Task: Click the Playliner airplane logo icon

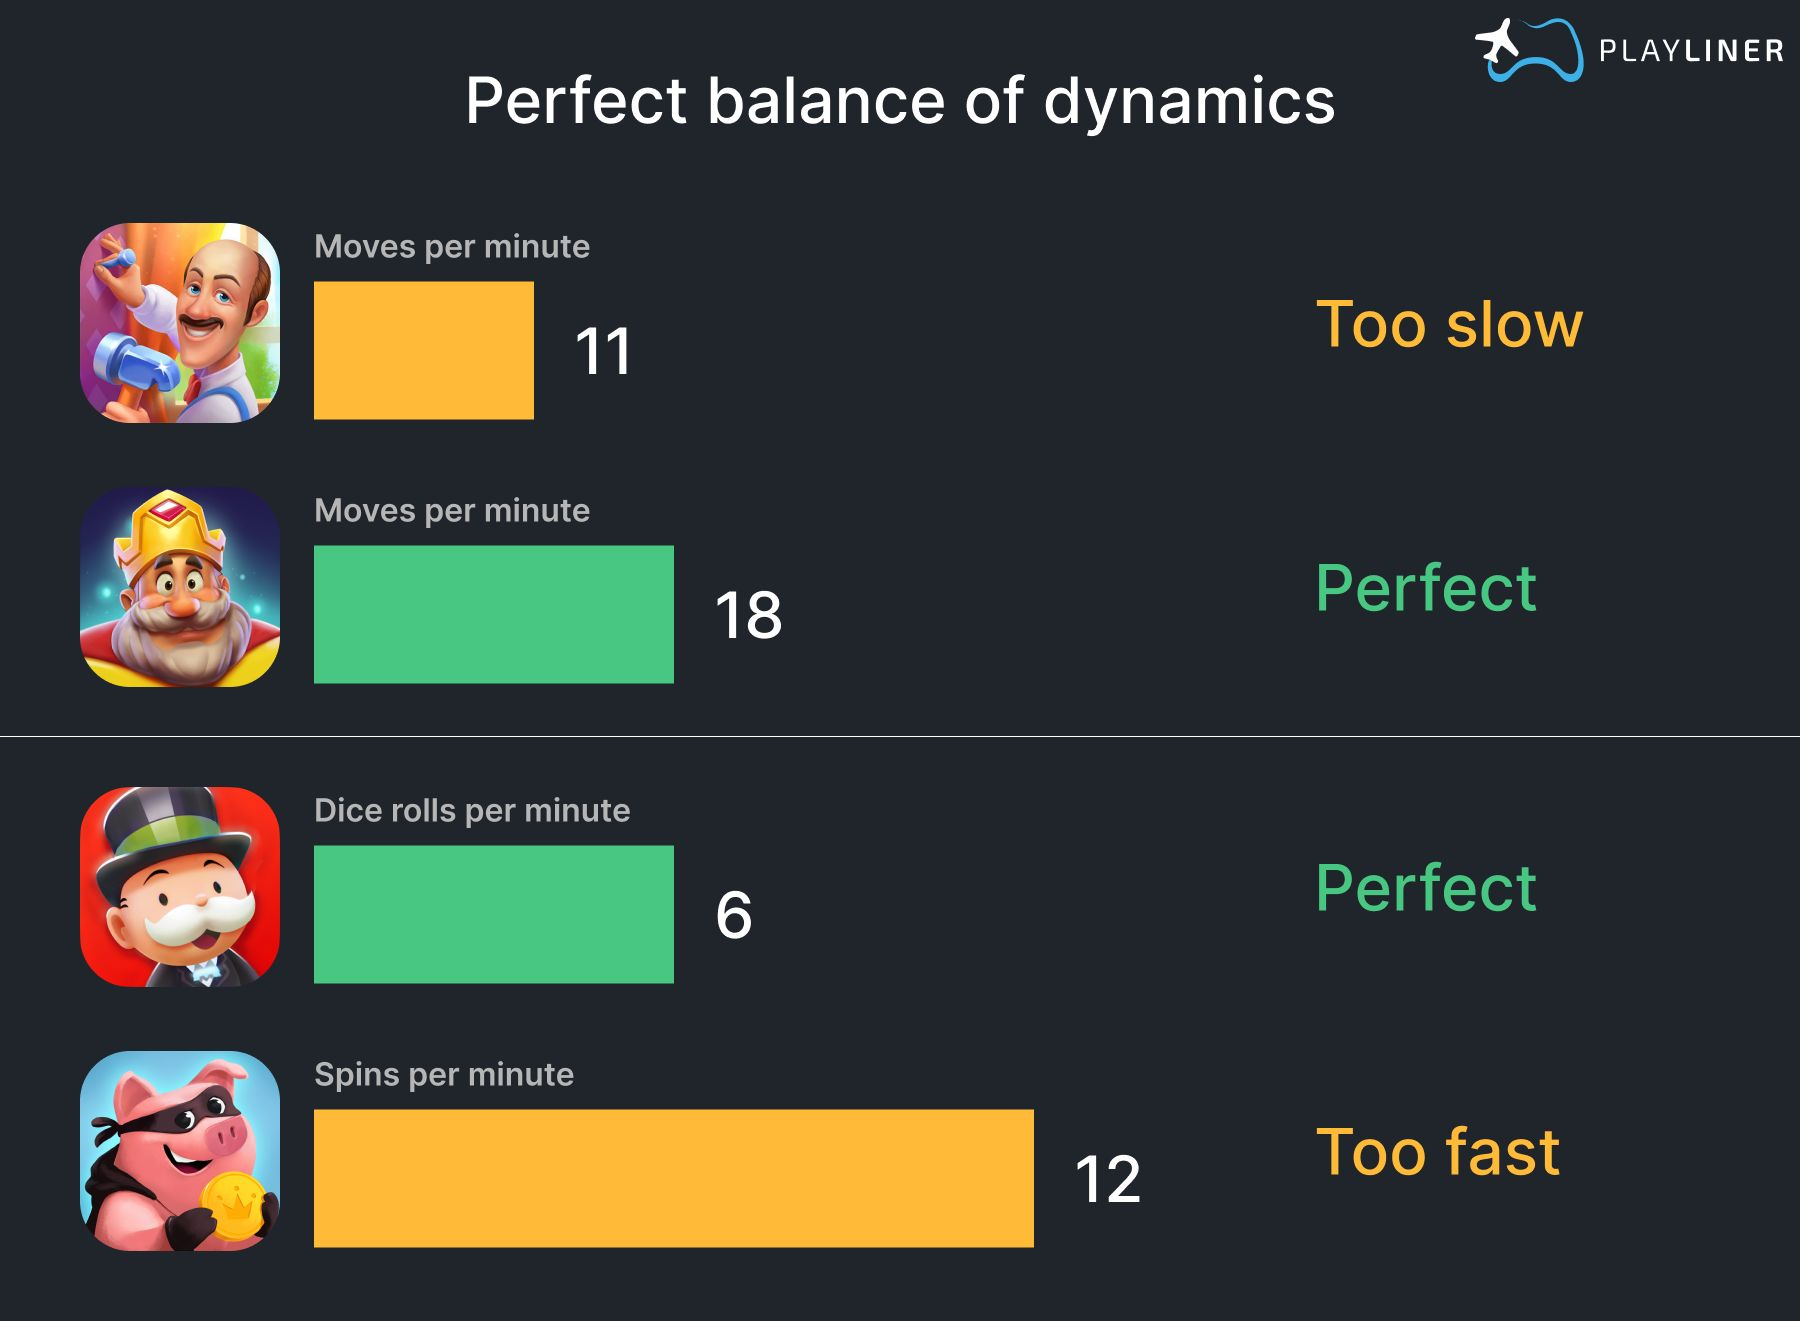Action: pos(1529,49)
